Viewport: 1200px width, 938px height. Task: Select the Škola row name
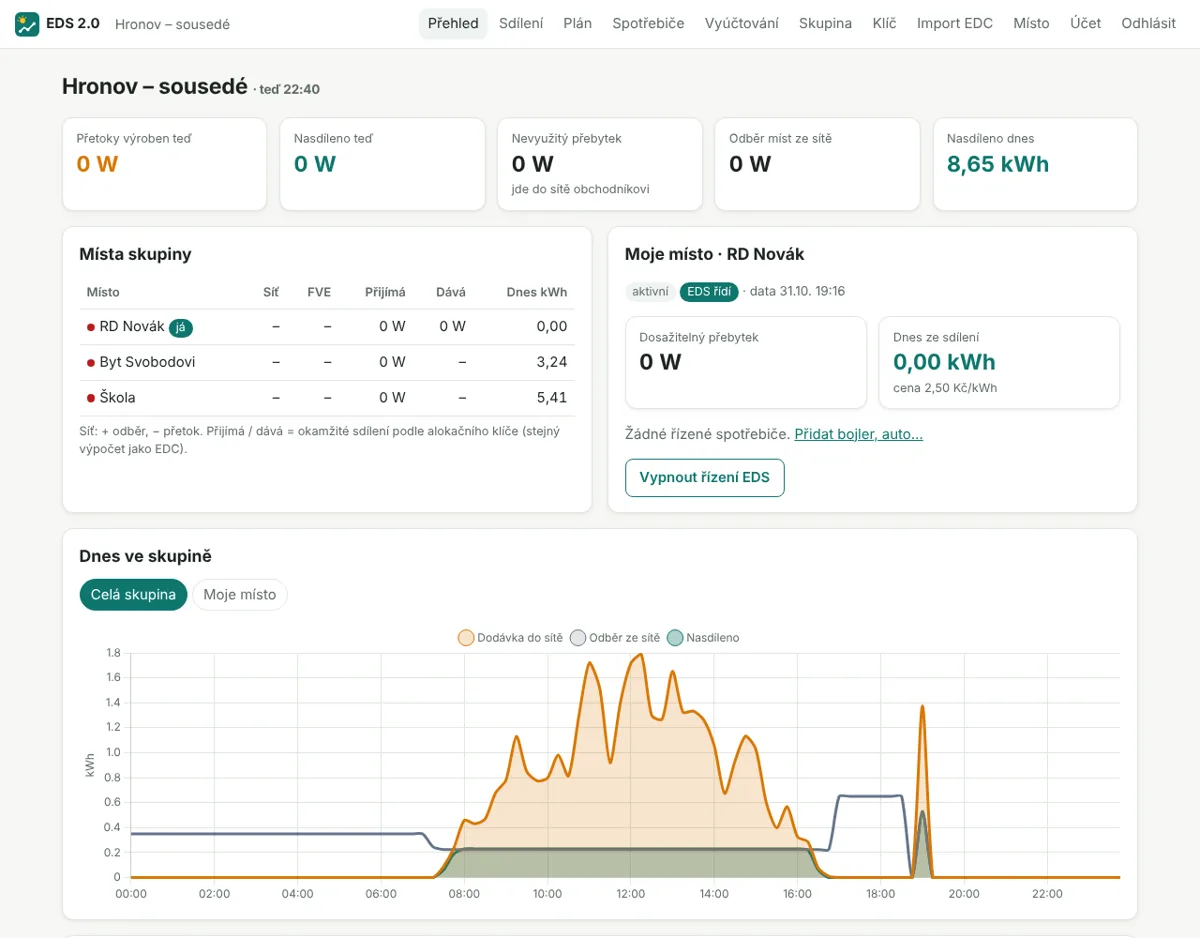pos(118,398)
